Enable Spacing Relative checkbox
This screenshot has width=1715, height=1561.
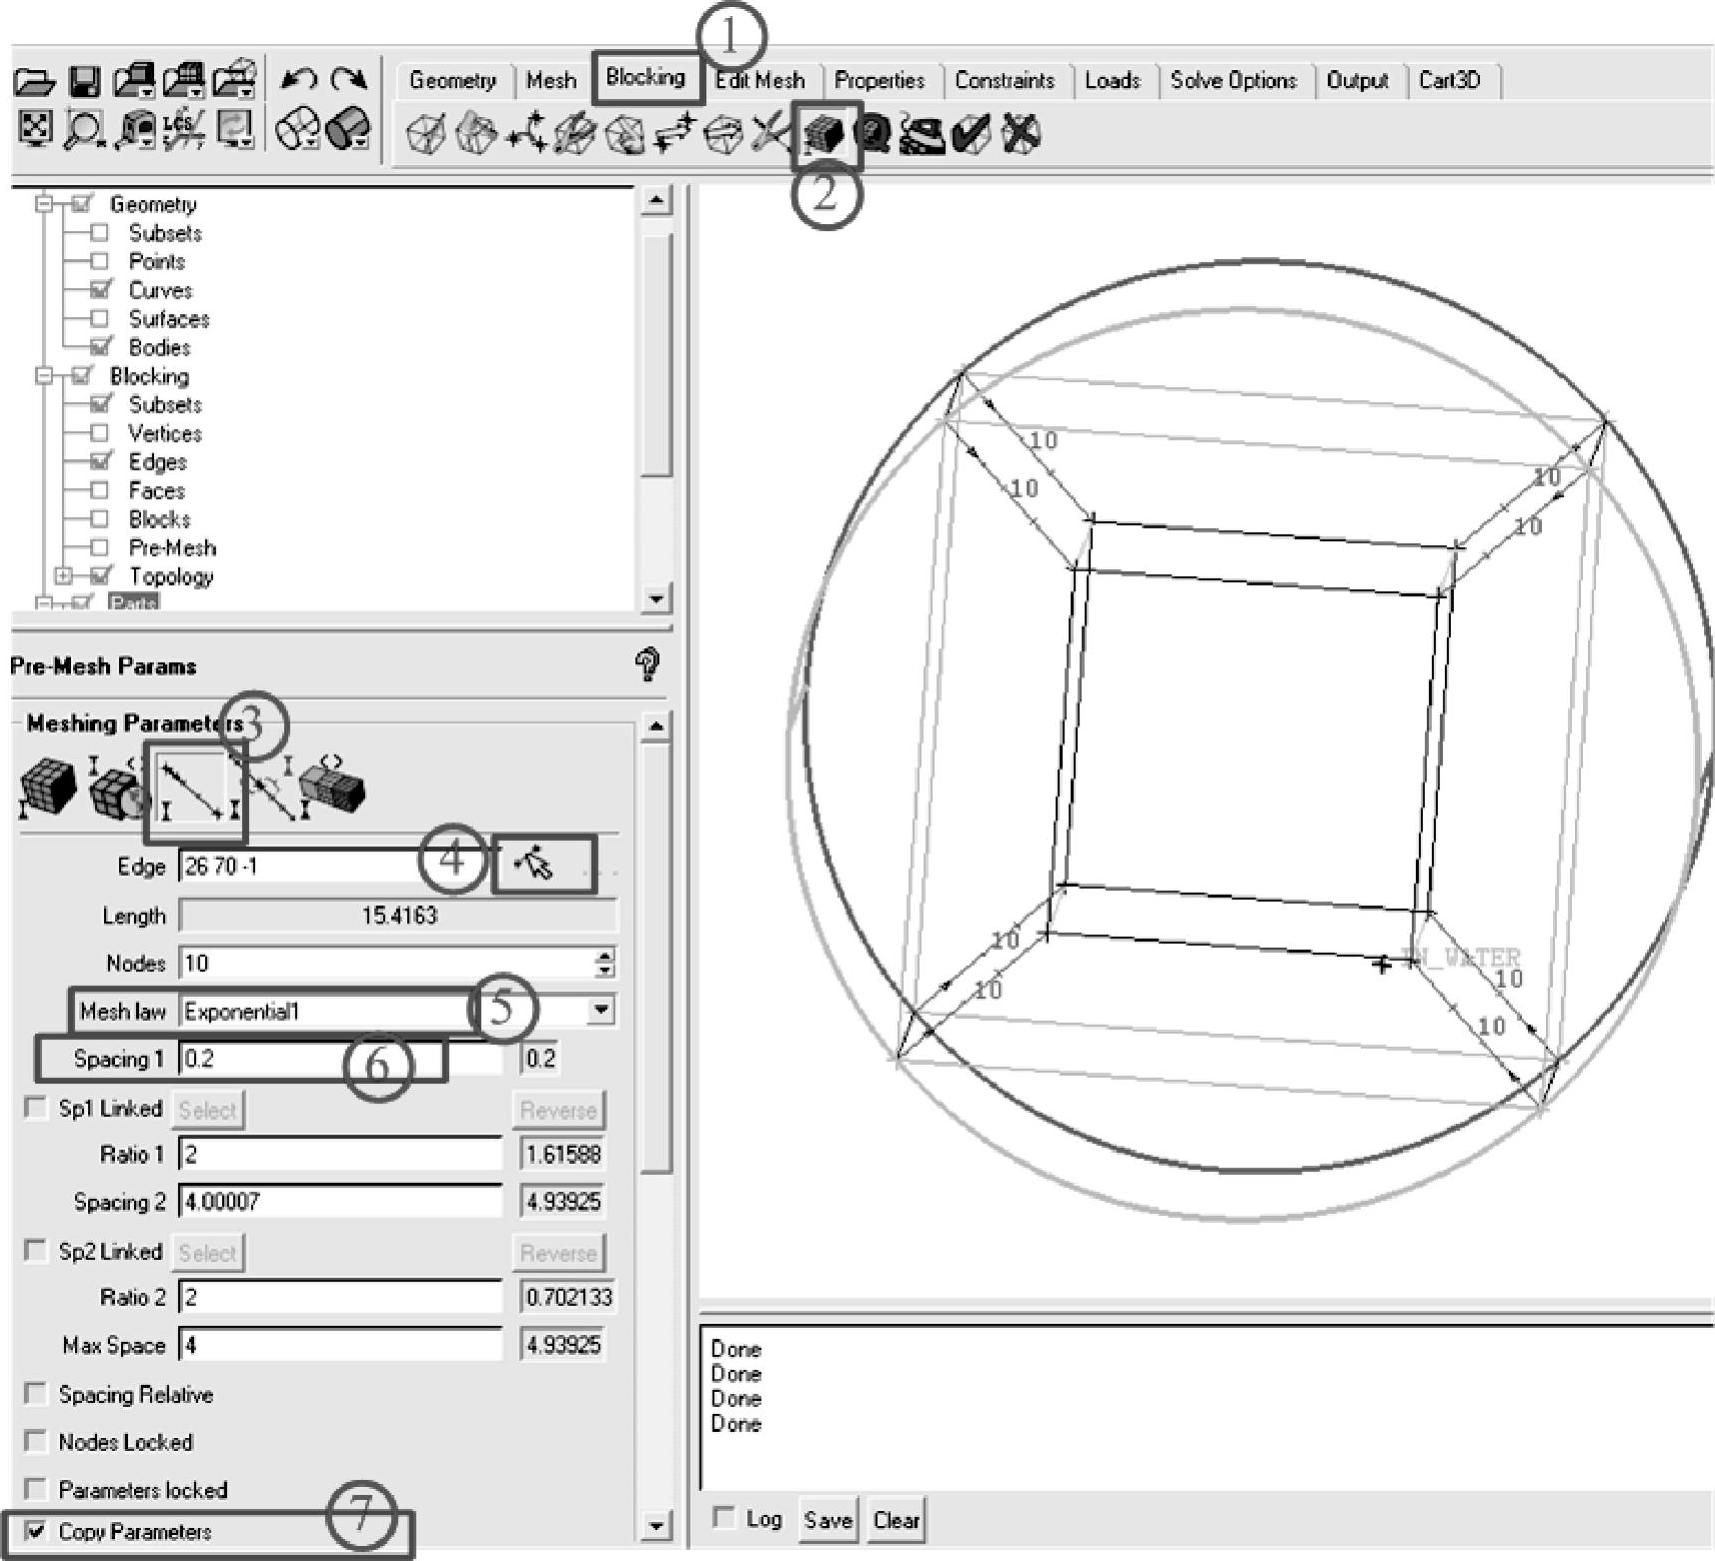coord(36,1393)
